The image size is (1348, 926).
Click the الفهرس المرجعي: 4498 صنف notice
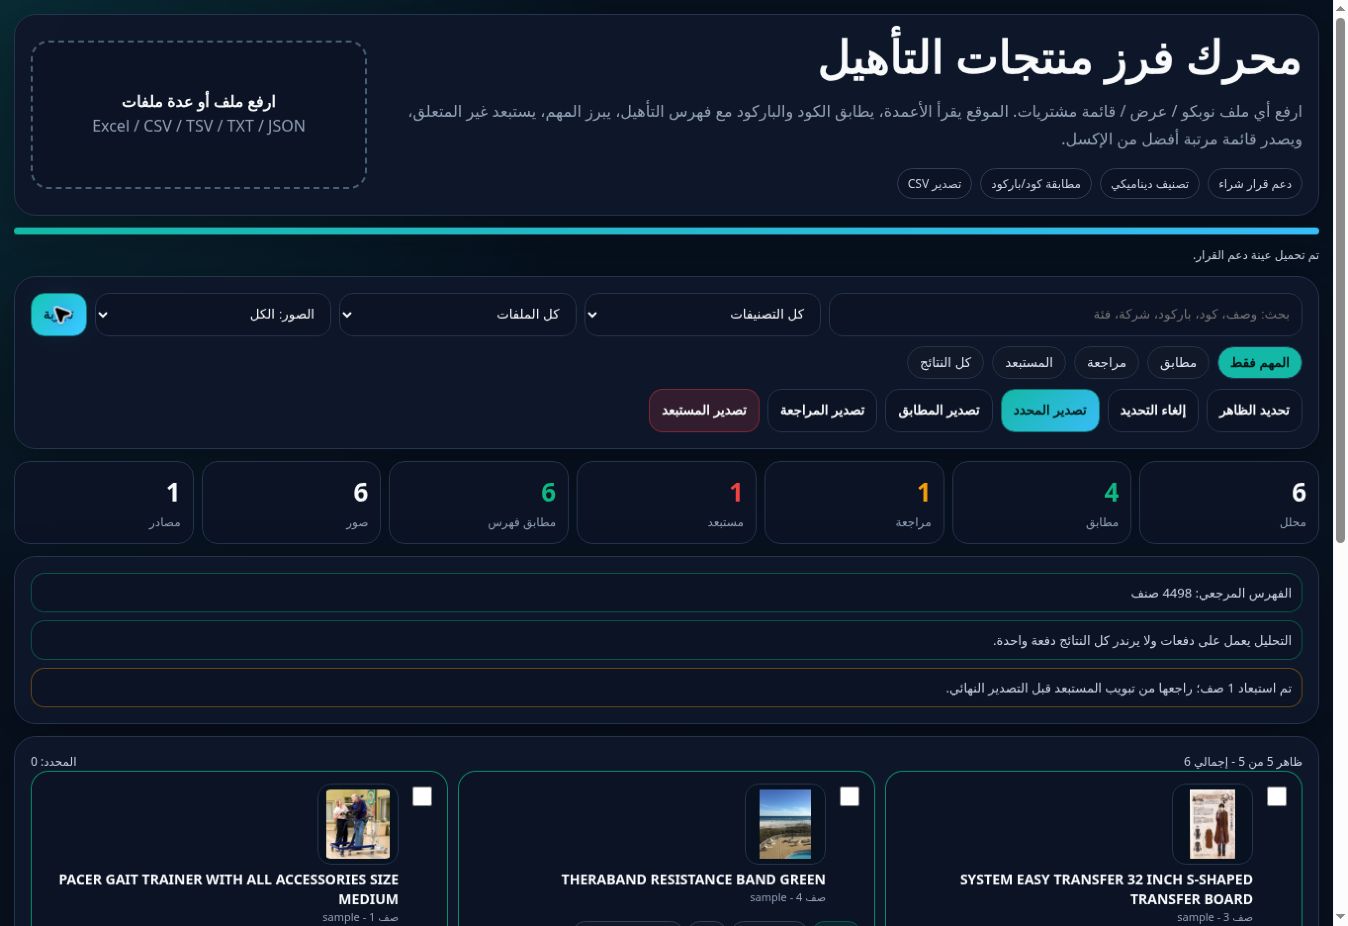(666, 593)
